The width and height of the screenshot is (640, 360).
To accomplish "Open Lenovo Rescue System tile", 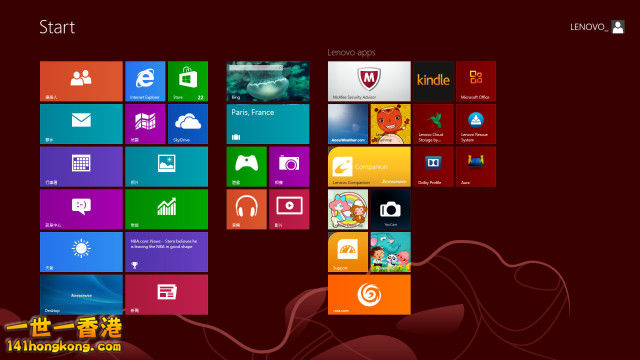I will click(x=476, y=124).
